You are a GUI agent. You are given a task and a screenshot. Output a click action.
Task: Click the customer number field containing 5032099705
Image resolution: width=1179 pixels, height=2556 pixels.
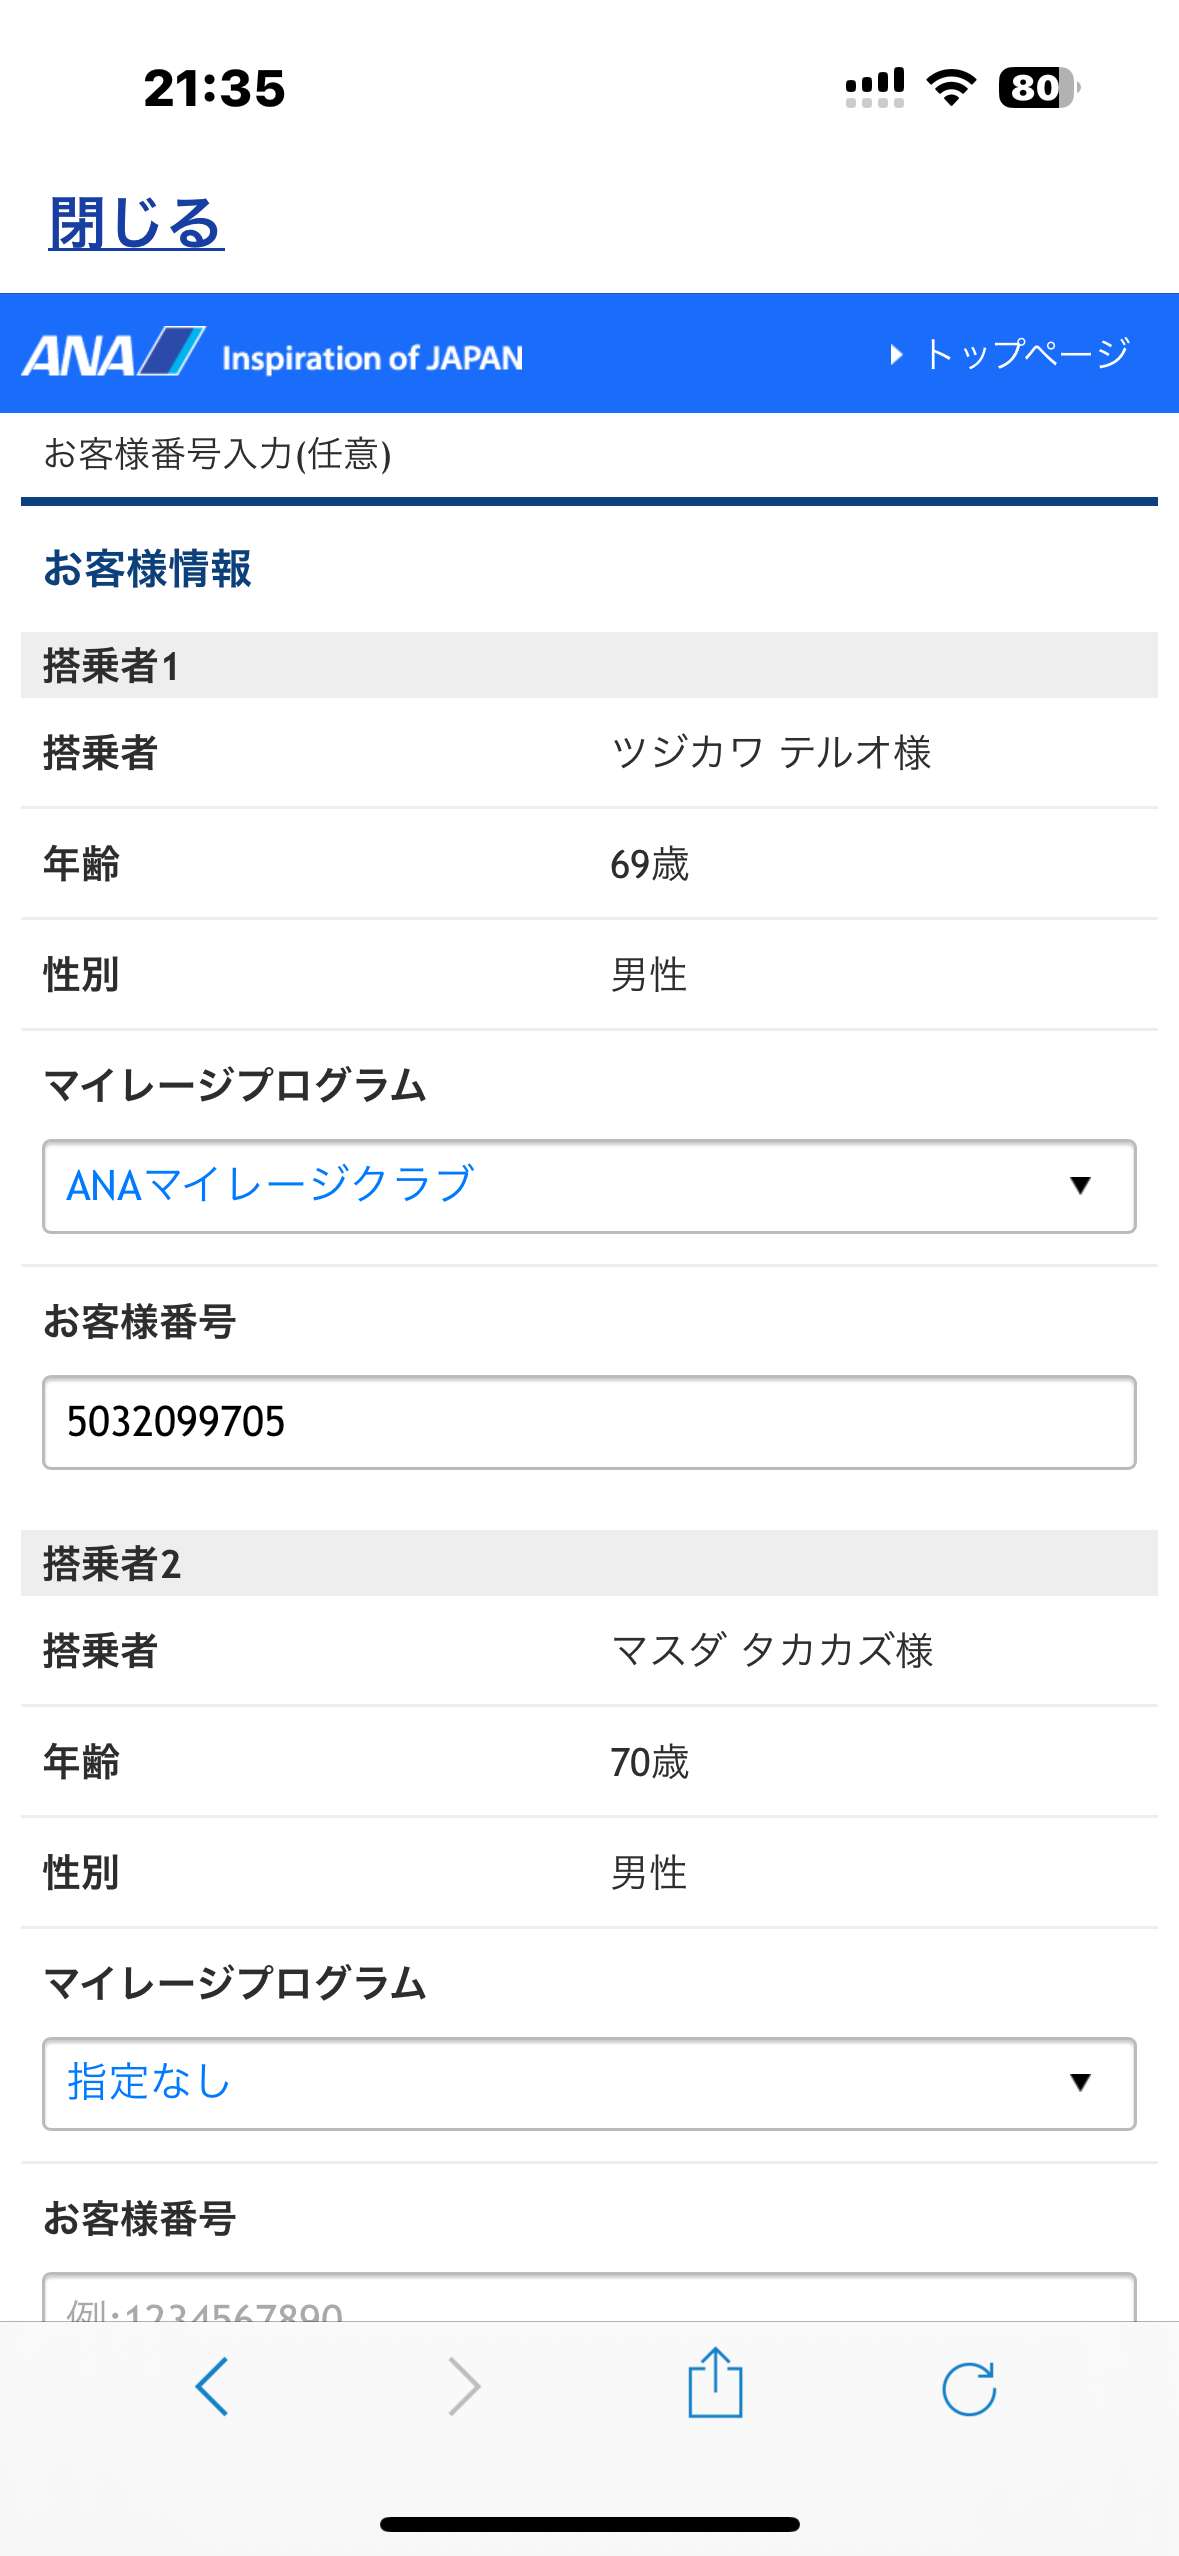[588, 1422]
